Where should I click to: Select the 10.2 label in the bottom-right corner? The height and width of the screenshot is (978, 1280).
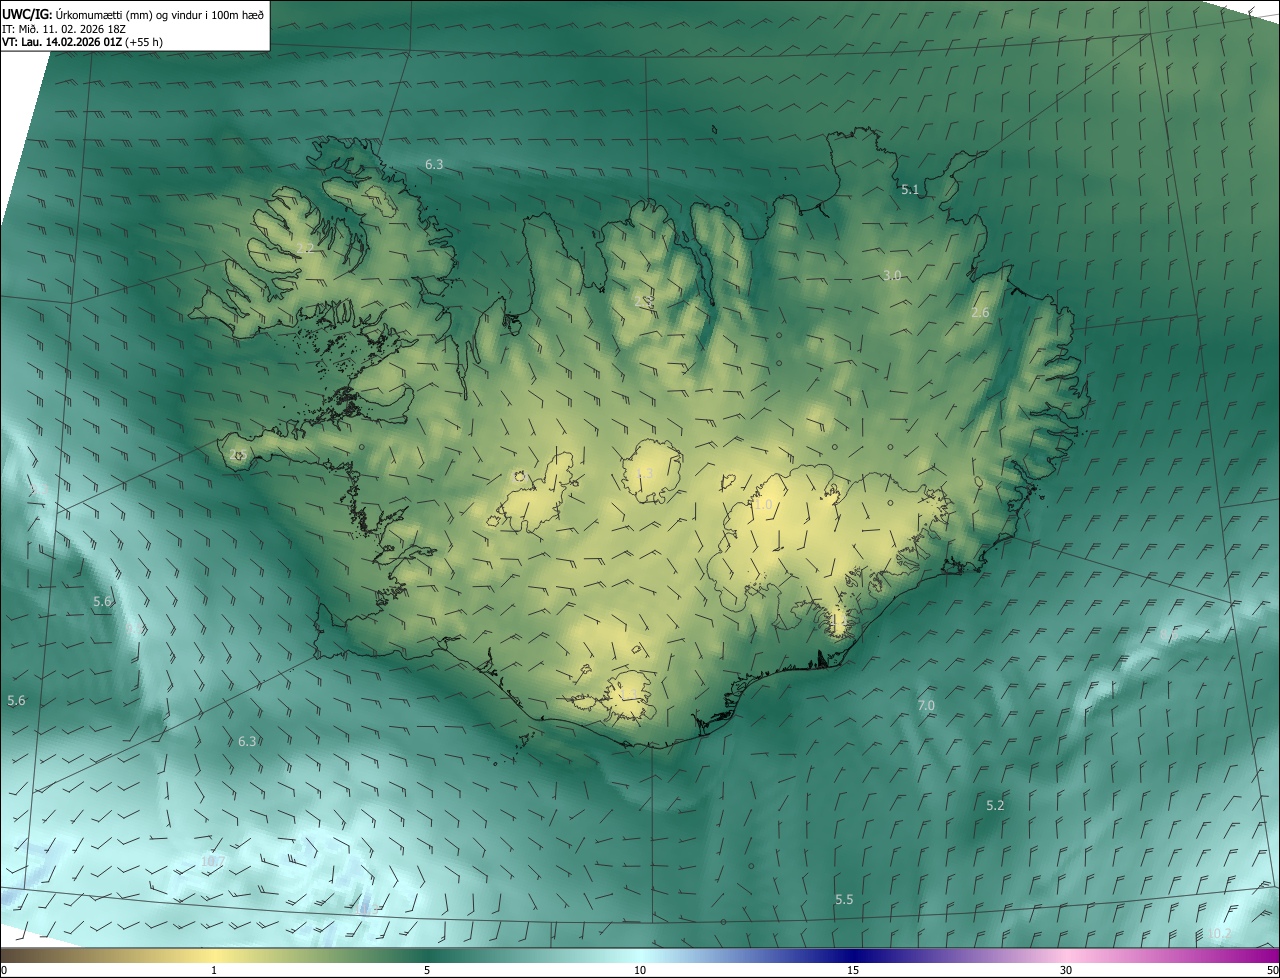(1219, 934)
